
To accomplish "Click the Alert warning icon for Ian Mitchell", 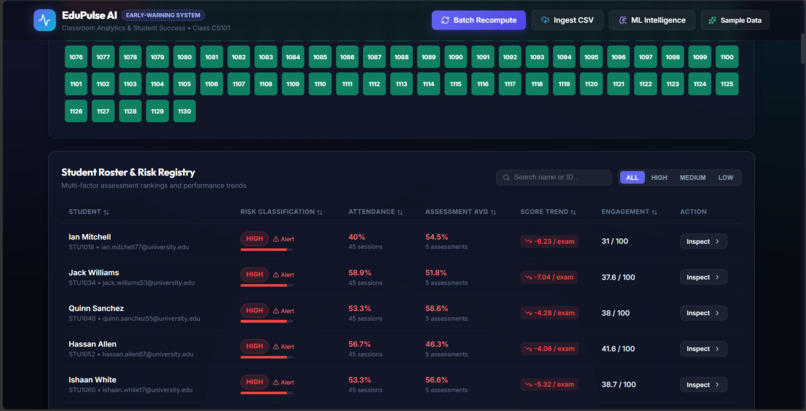I will click(276, 239).
